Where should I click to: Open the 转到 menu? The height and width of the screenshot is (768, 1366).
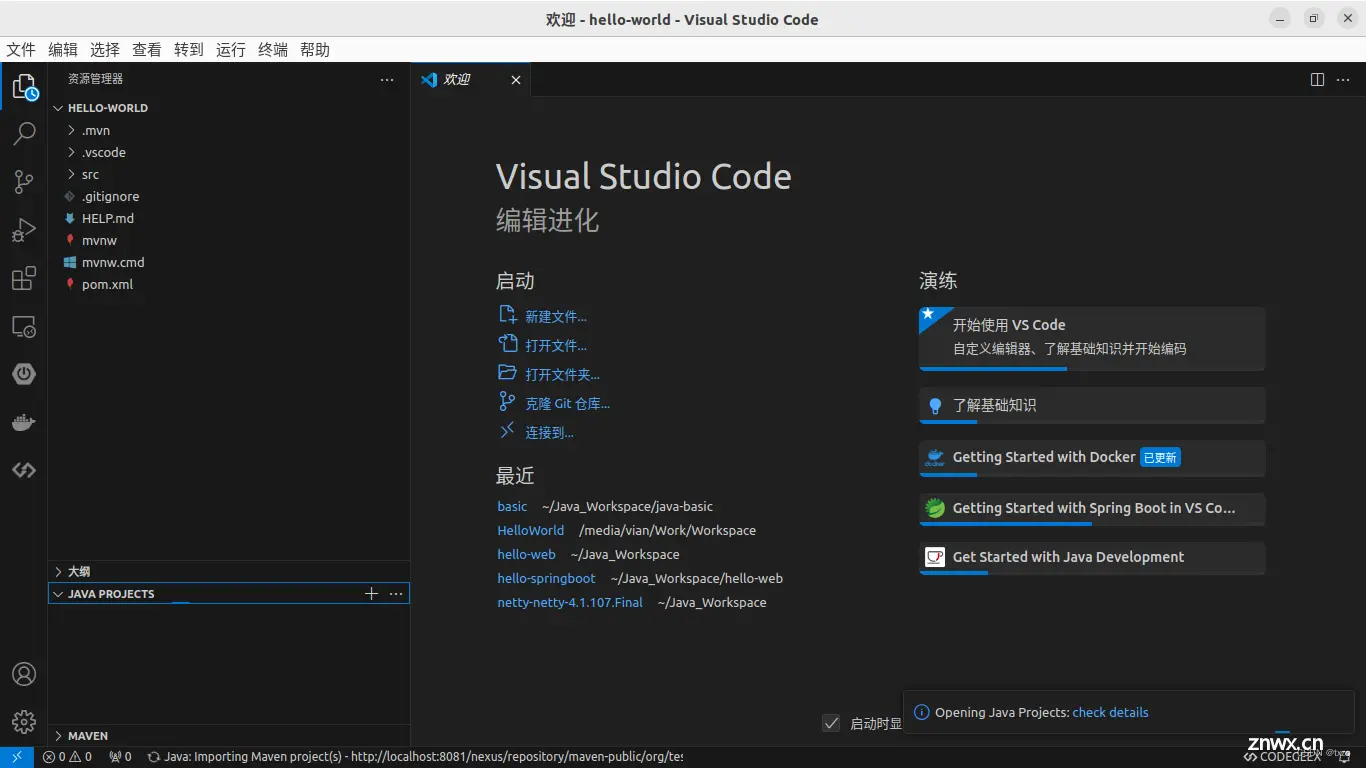(x=189, y=50)
